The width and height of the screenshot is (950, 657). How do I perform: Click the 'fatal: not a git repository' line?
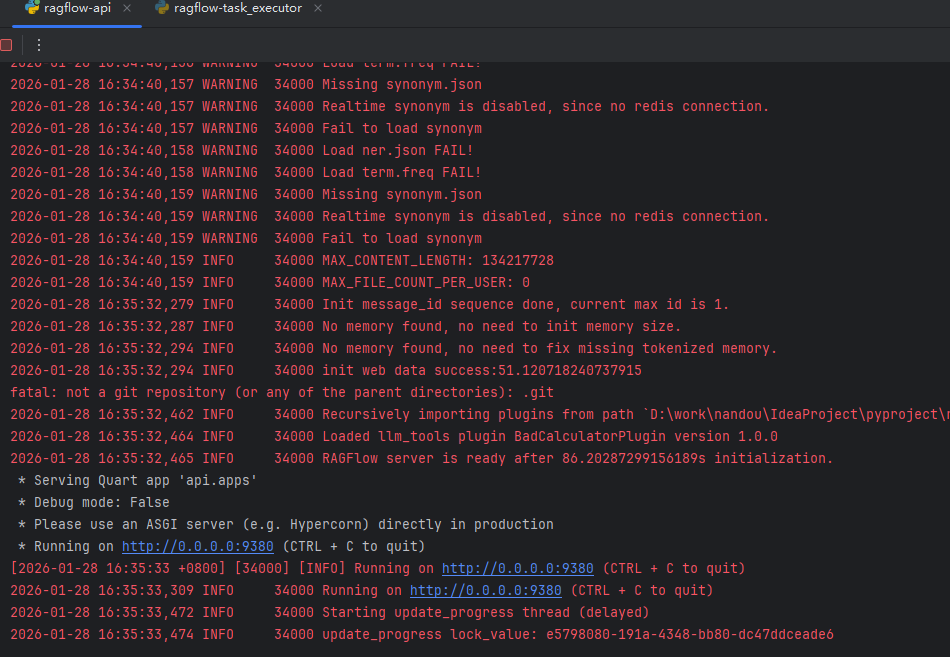click(x=282, y=392)
